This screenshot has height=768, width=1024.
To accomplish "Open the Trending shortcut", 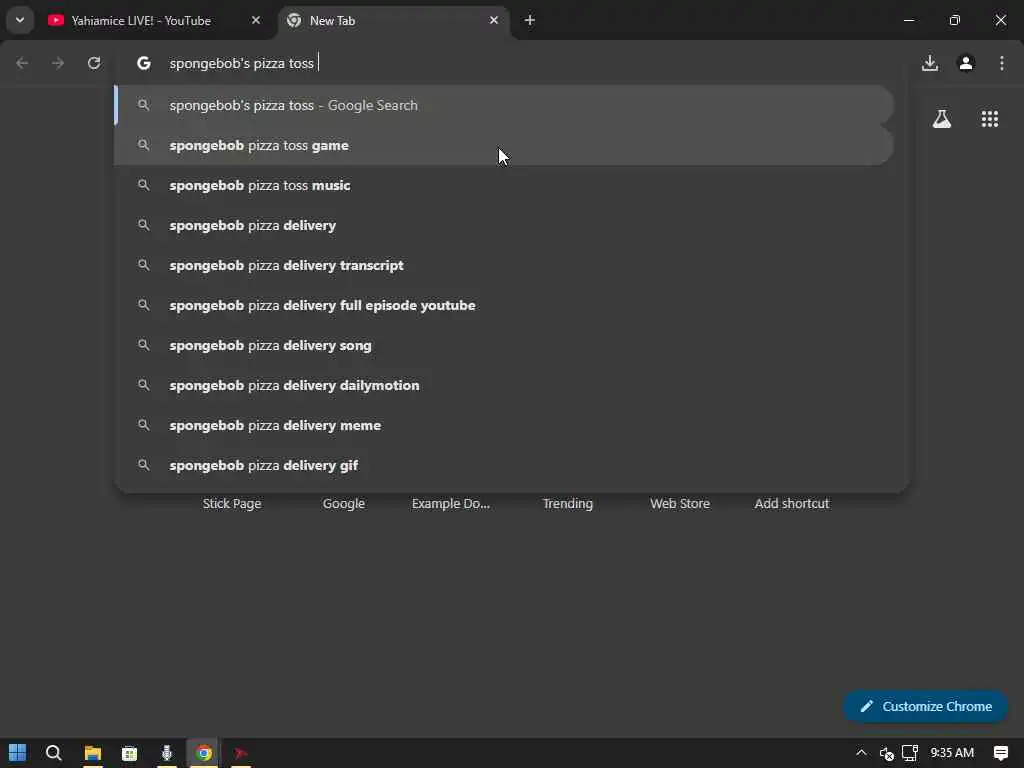I will point(568,504).
